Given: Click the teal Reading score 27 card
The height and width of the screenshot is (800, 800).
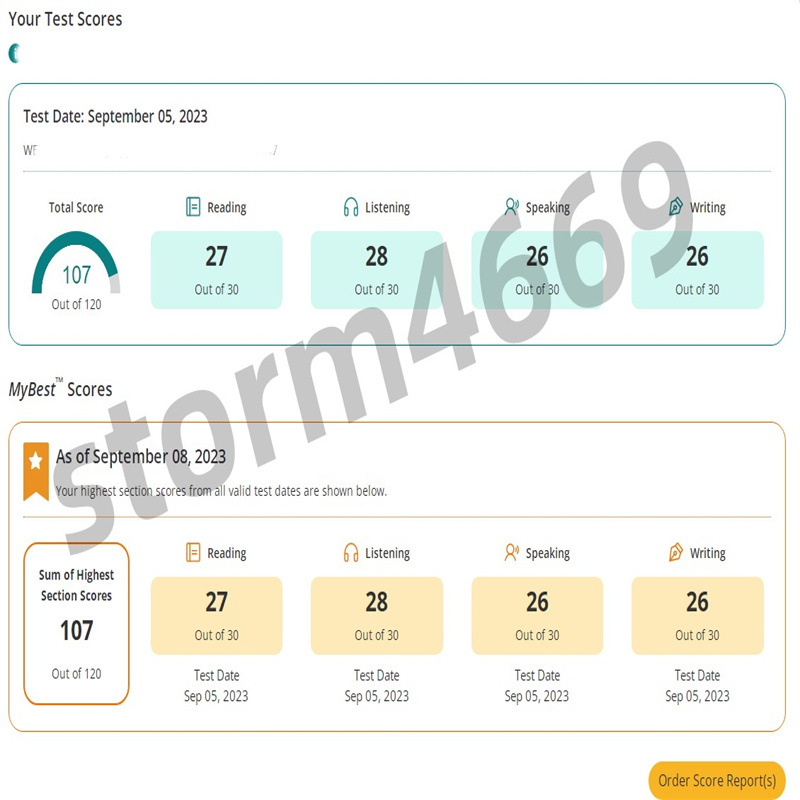Looking at the screenshot, I should [216, 270].
